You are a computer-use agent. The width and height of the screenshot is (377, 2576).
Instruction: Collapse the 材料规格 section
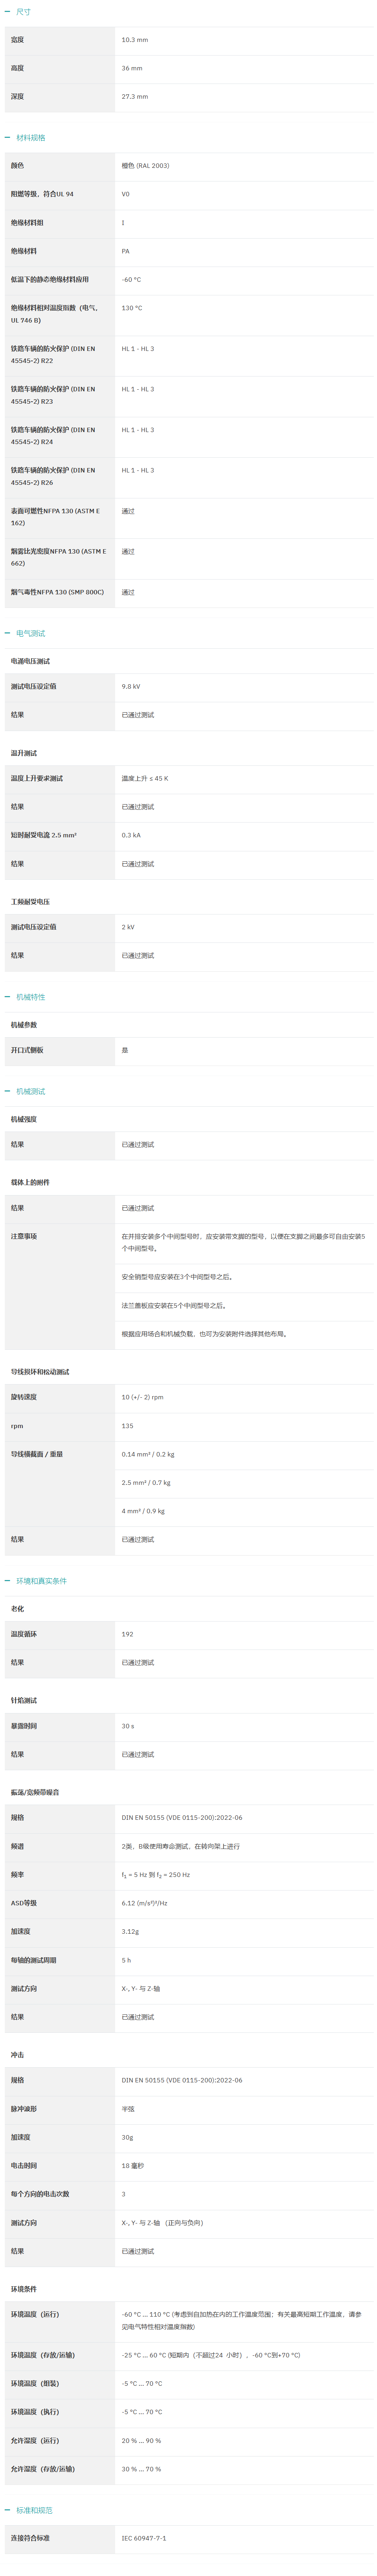tap(25, 138)
